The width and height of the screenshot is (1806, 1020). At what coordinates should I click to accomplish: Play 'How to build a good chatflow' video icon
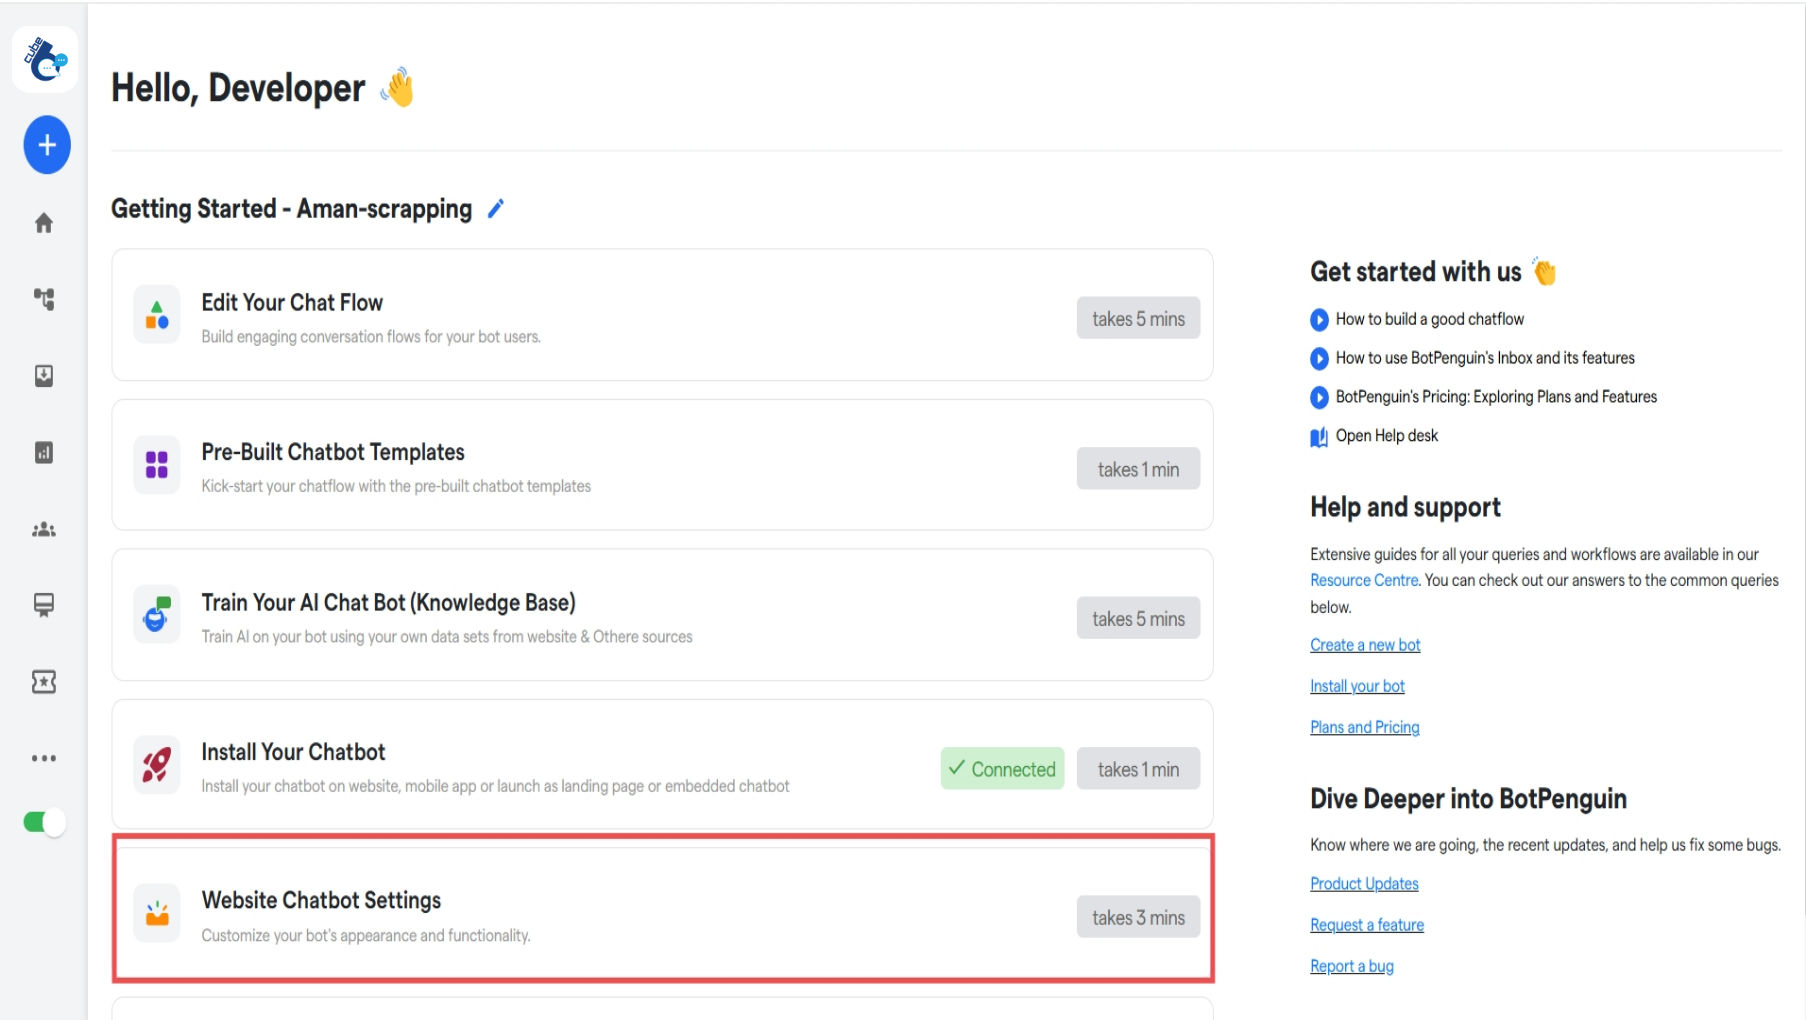(1319, 320)
